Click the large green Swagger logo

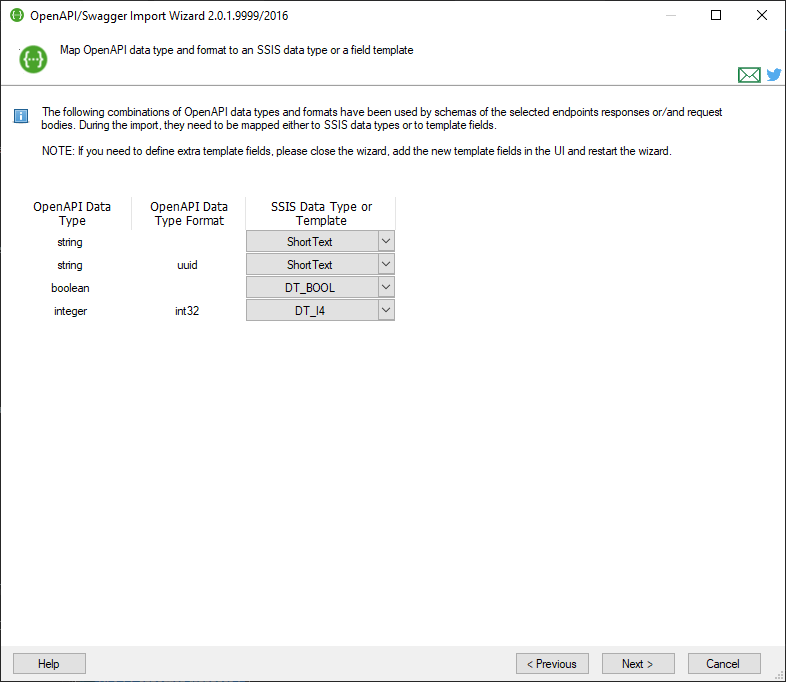(33, 60)
